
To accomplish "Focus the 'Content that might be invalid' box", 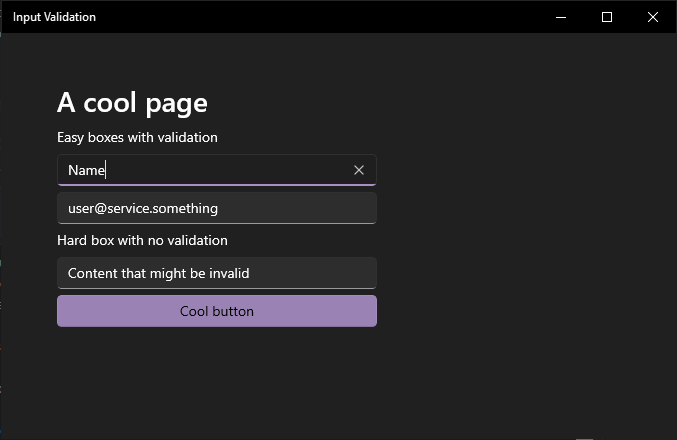I will [217, 273].
